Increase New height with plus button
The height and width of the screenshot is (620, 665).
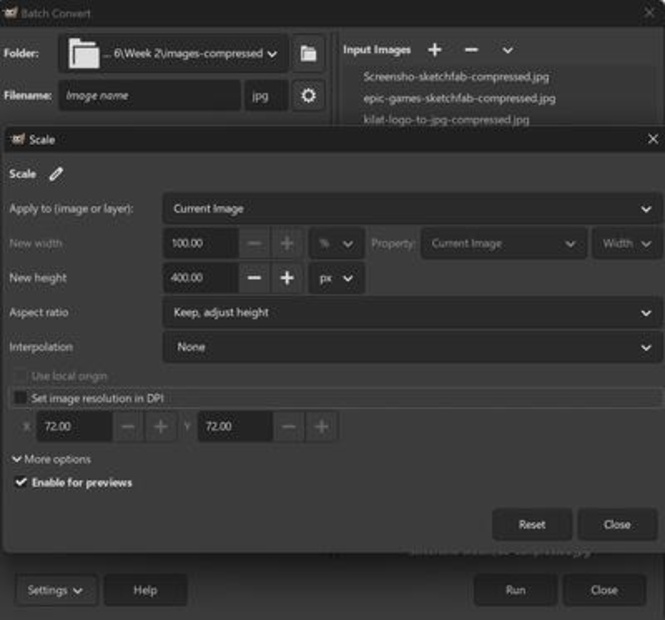click(x=287, y=278)
